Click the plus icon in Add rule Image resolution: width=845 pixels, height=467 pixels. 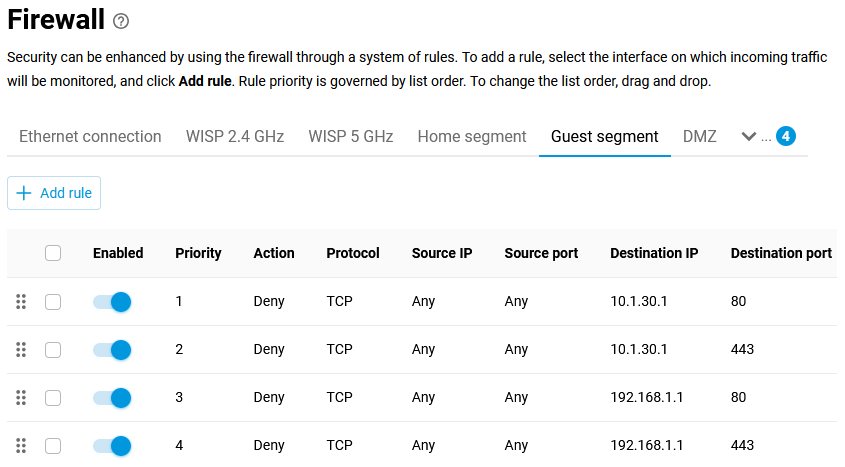(x=24, y=193)
